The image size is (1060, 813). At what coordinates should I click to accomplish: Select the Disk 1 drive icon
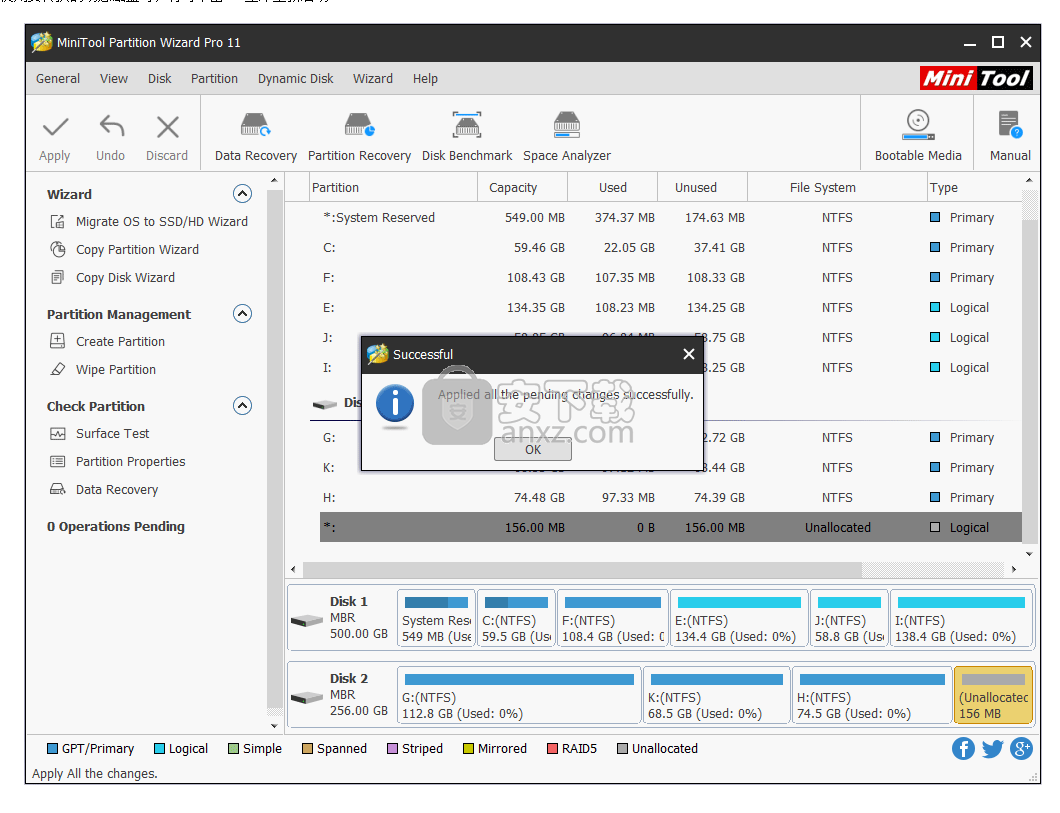308,620
